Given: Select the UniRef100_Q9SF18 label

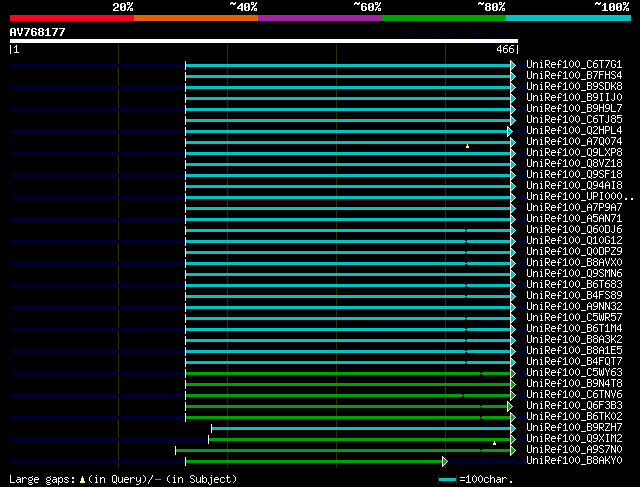Looking at the screenshot, I should pos(574,175).
